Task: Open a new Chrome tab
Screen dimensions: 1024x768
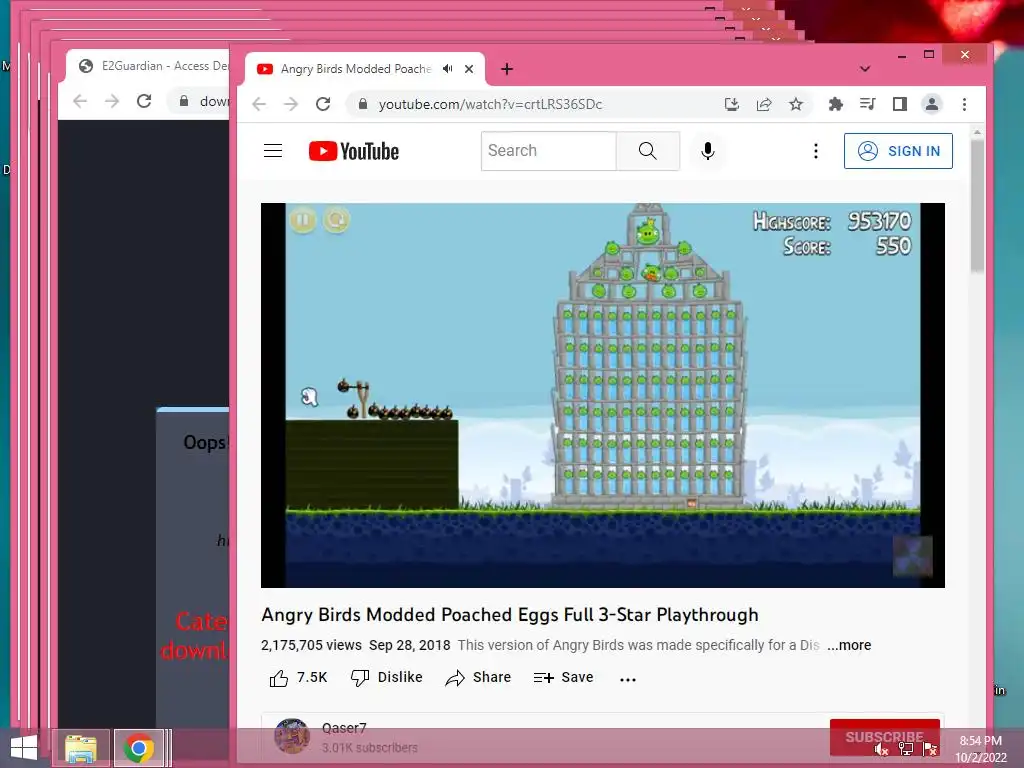Action: [x=507, y=69]
